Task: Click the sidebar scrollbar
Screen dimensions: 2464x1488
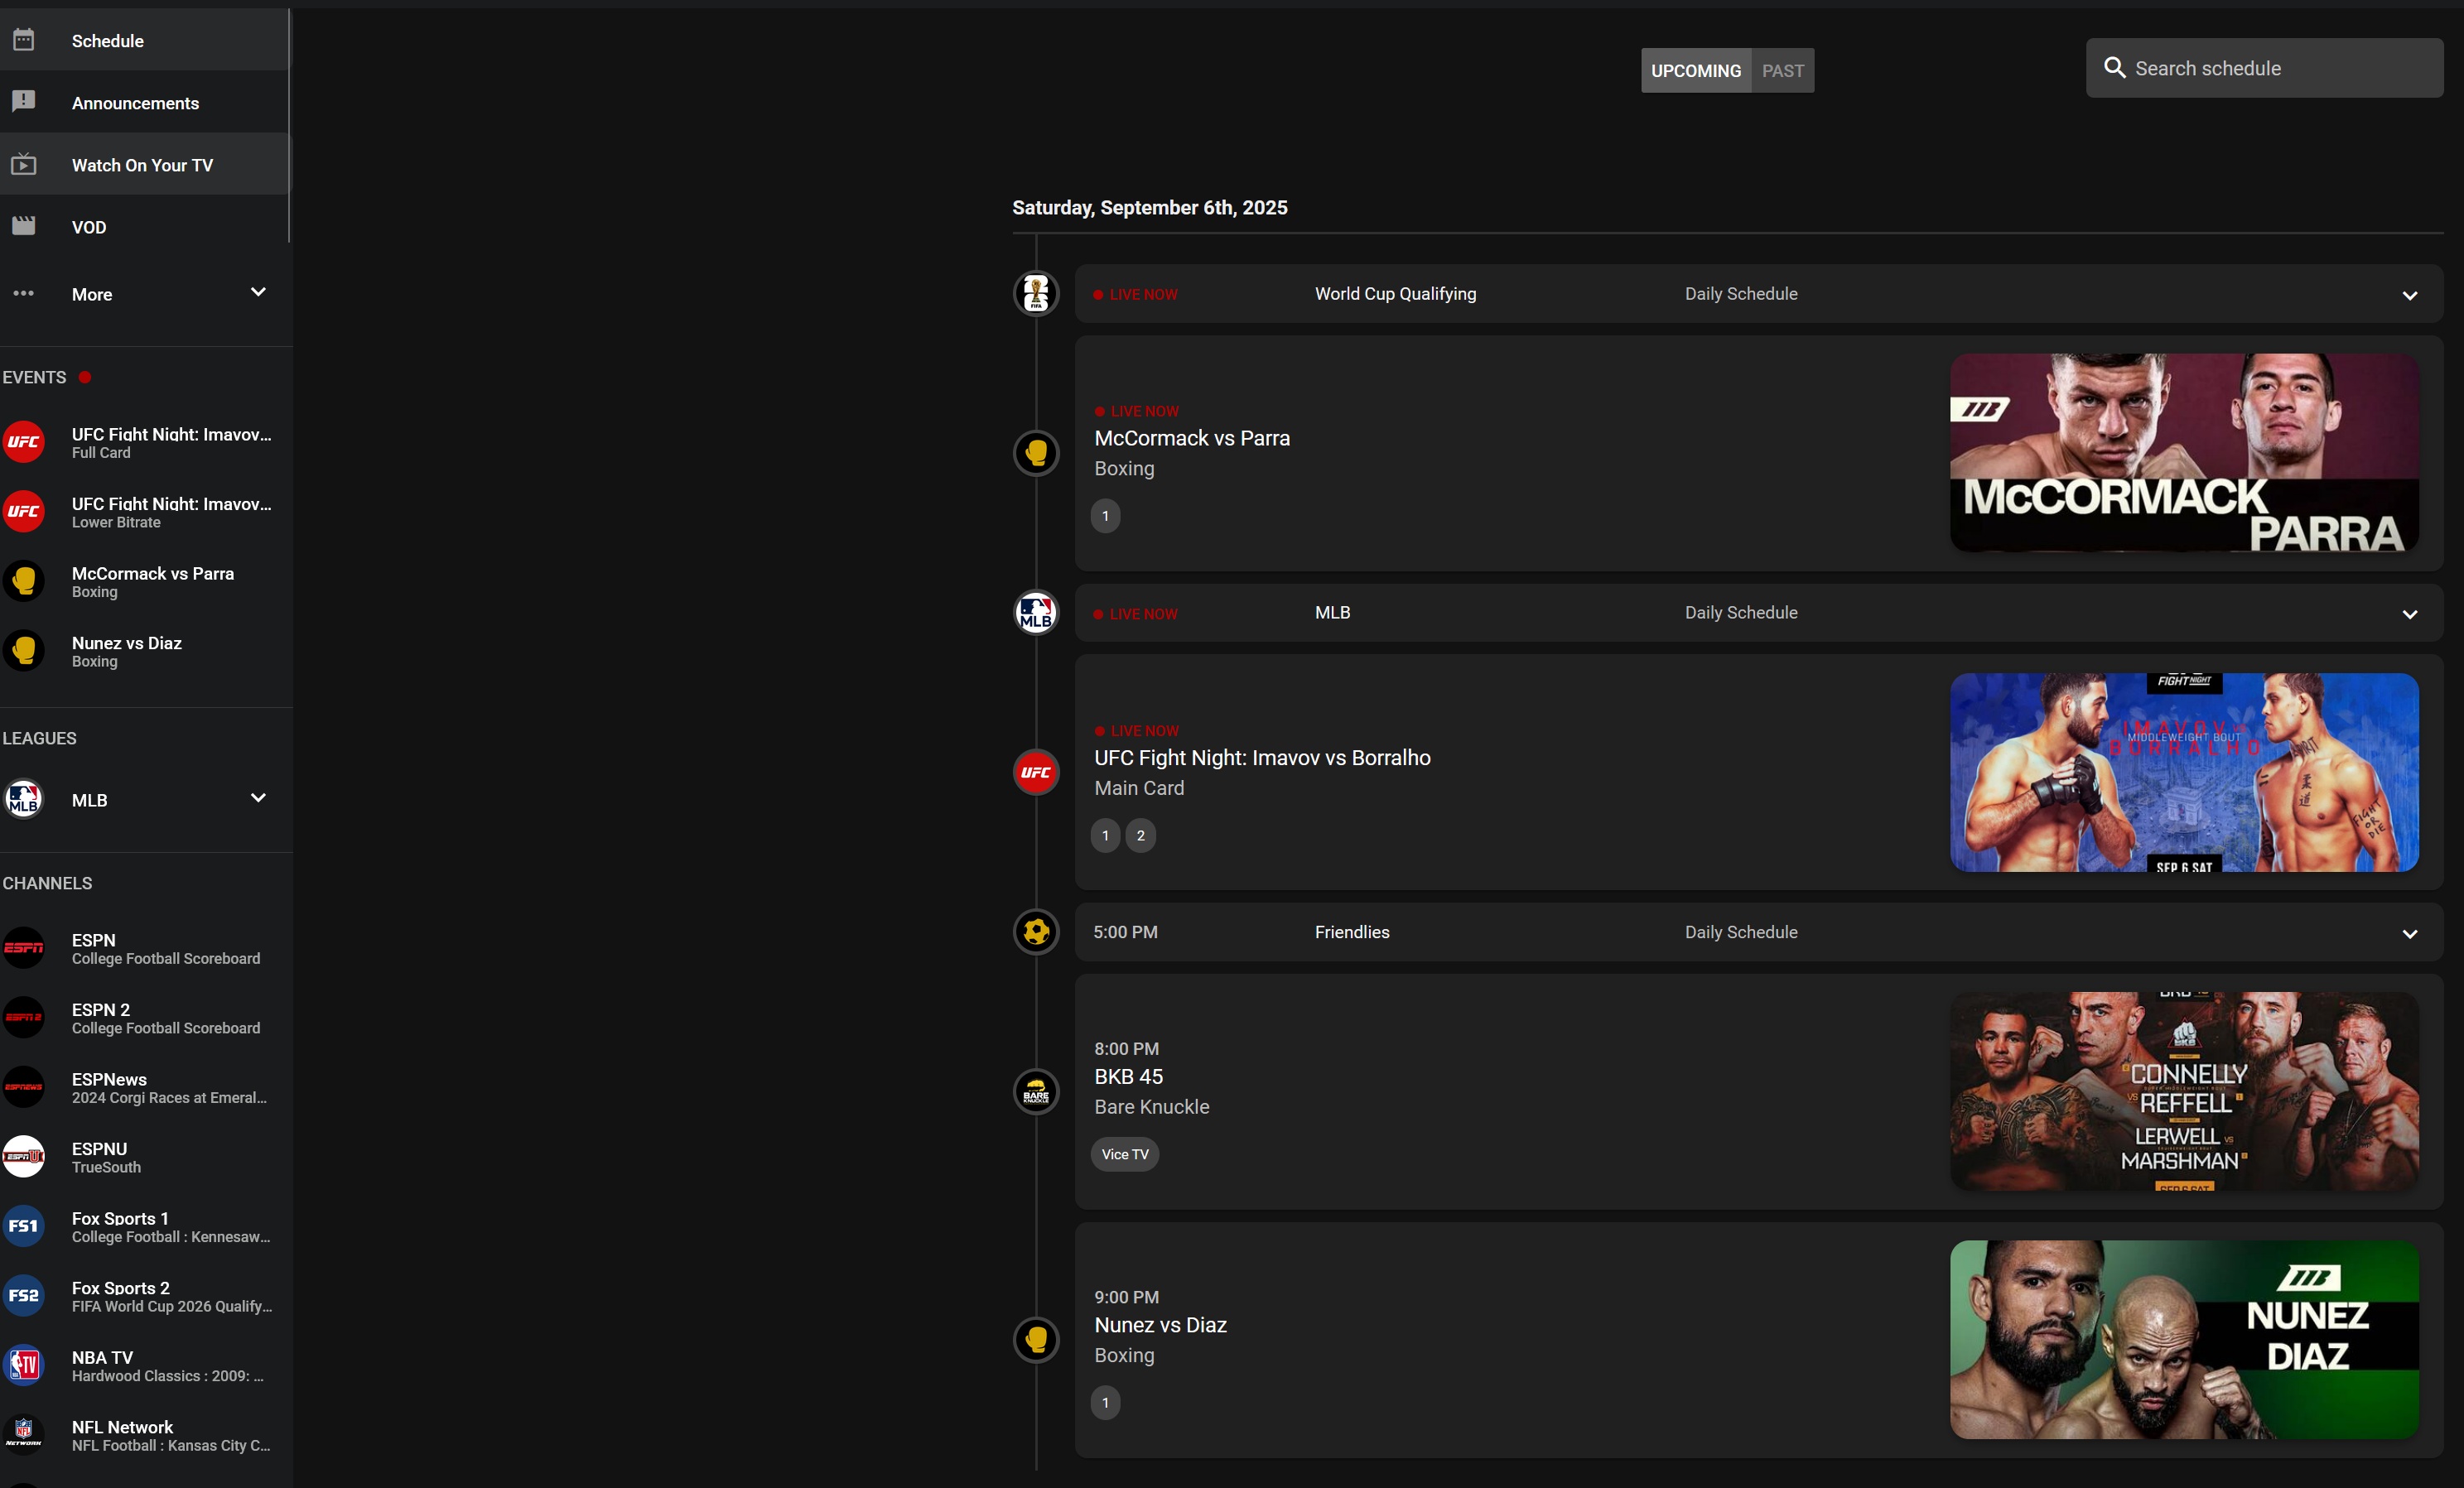Action: (289, 126)
